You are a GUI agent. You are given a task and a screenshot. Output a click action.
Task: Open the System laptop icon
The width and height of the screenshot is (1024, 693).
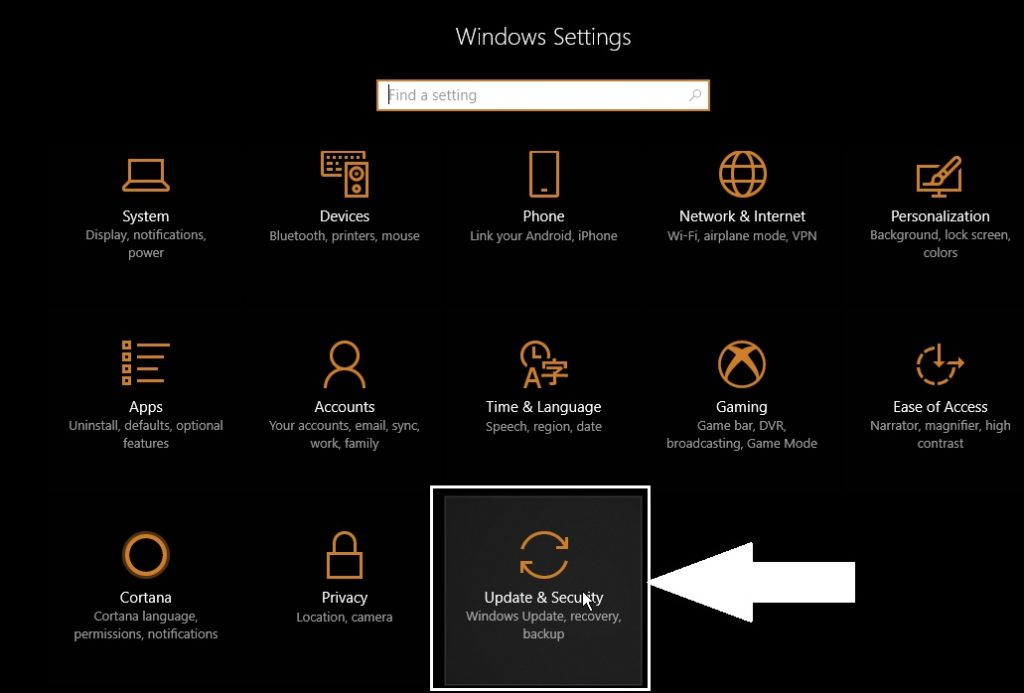(x=146, y=175)
